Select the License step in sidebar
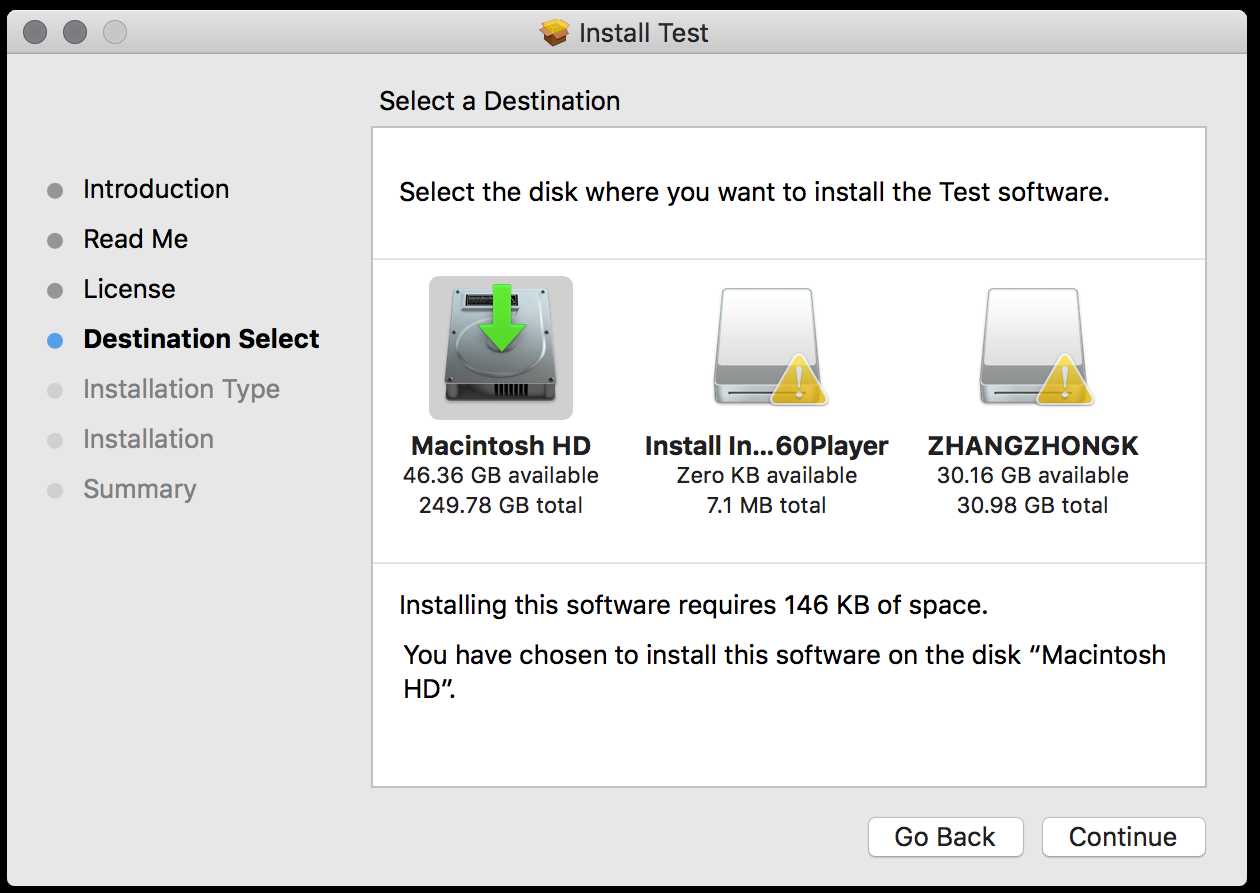The width and height of the screenshot is (1260, 893). click(129, 289)
